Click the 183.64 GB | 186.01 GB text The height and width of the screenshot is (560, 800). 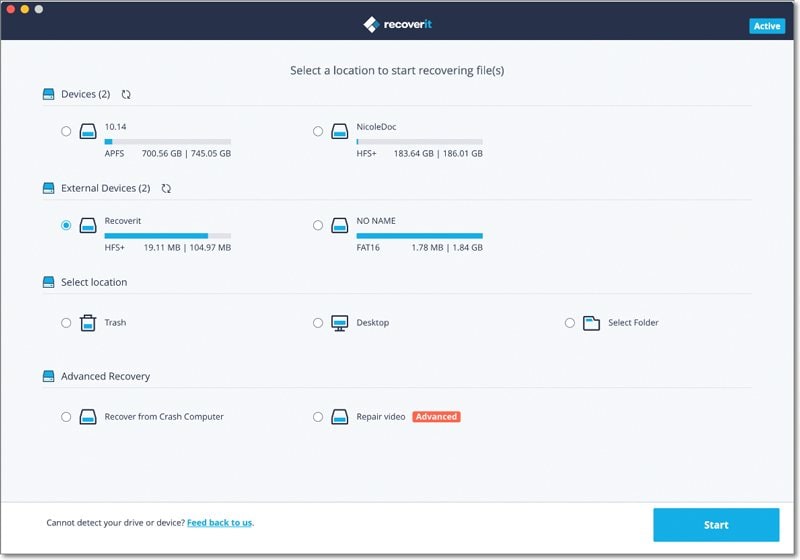click(x=438, y=154)
